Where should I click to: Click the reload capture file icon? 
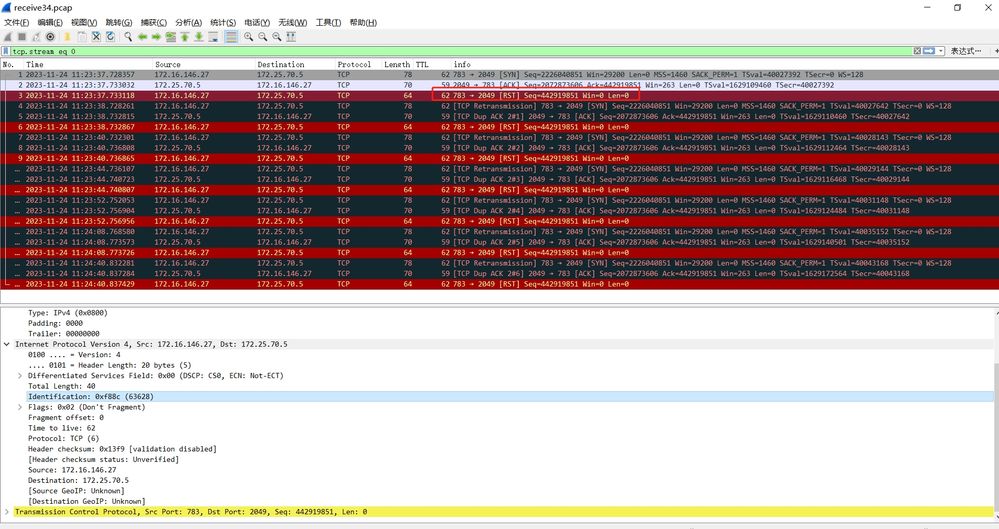[x=110, y=37]
